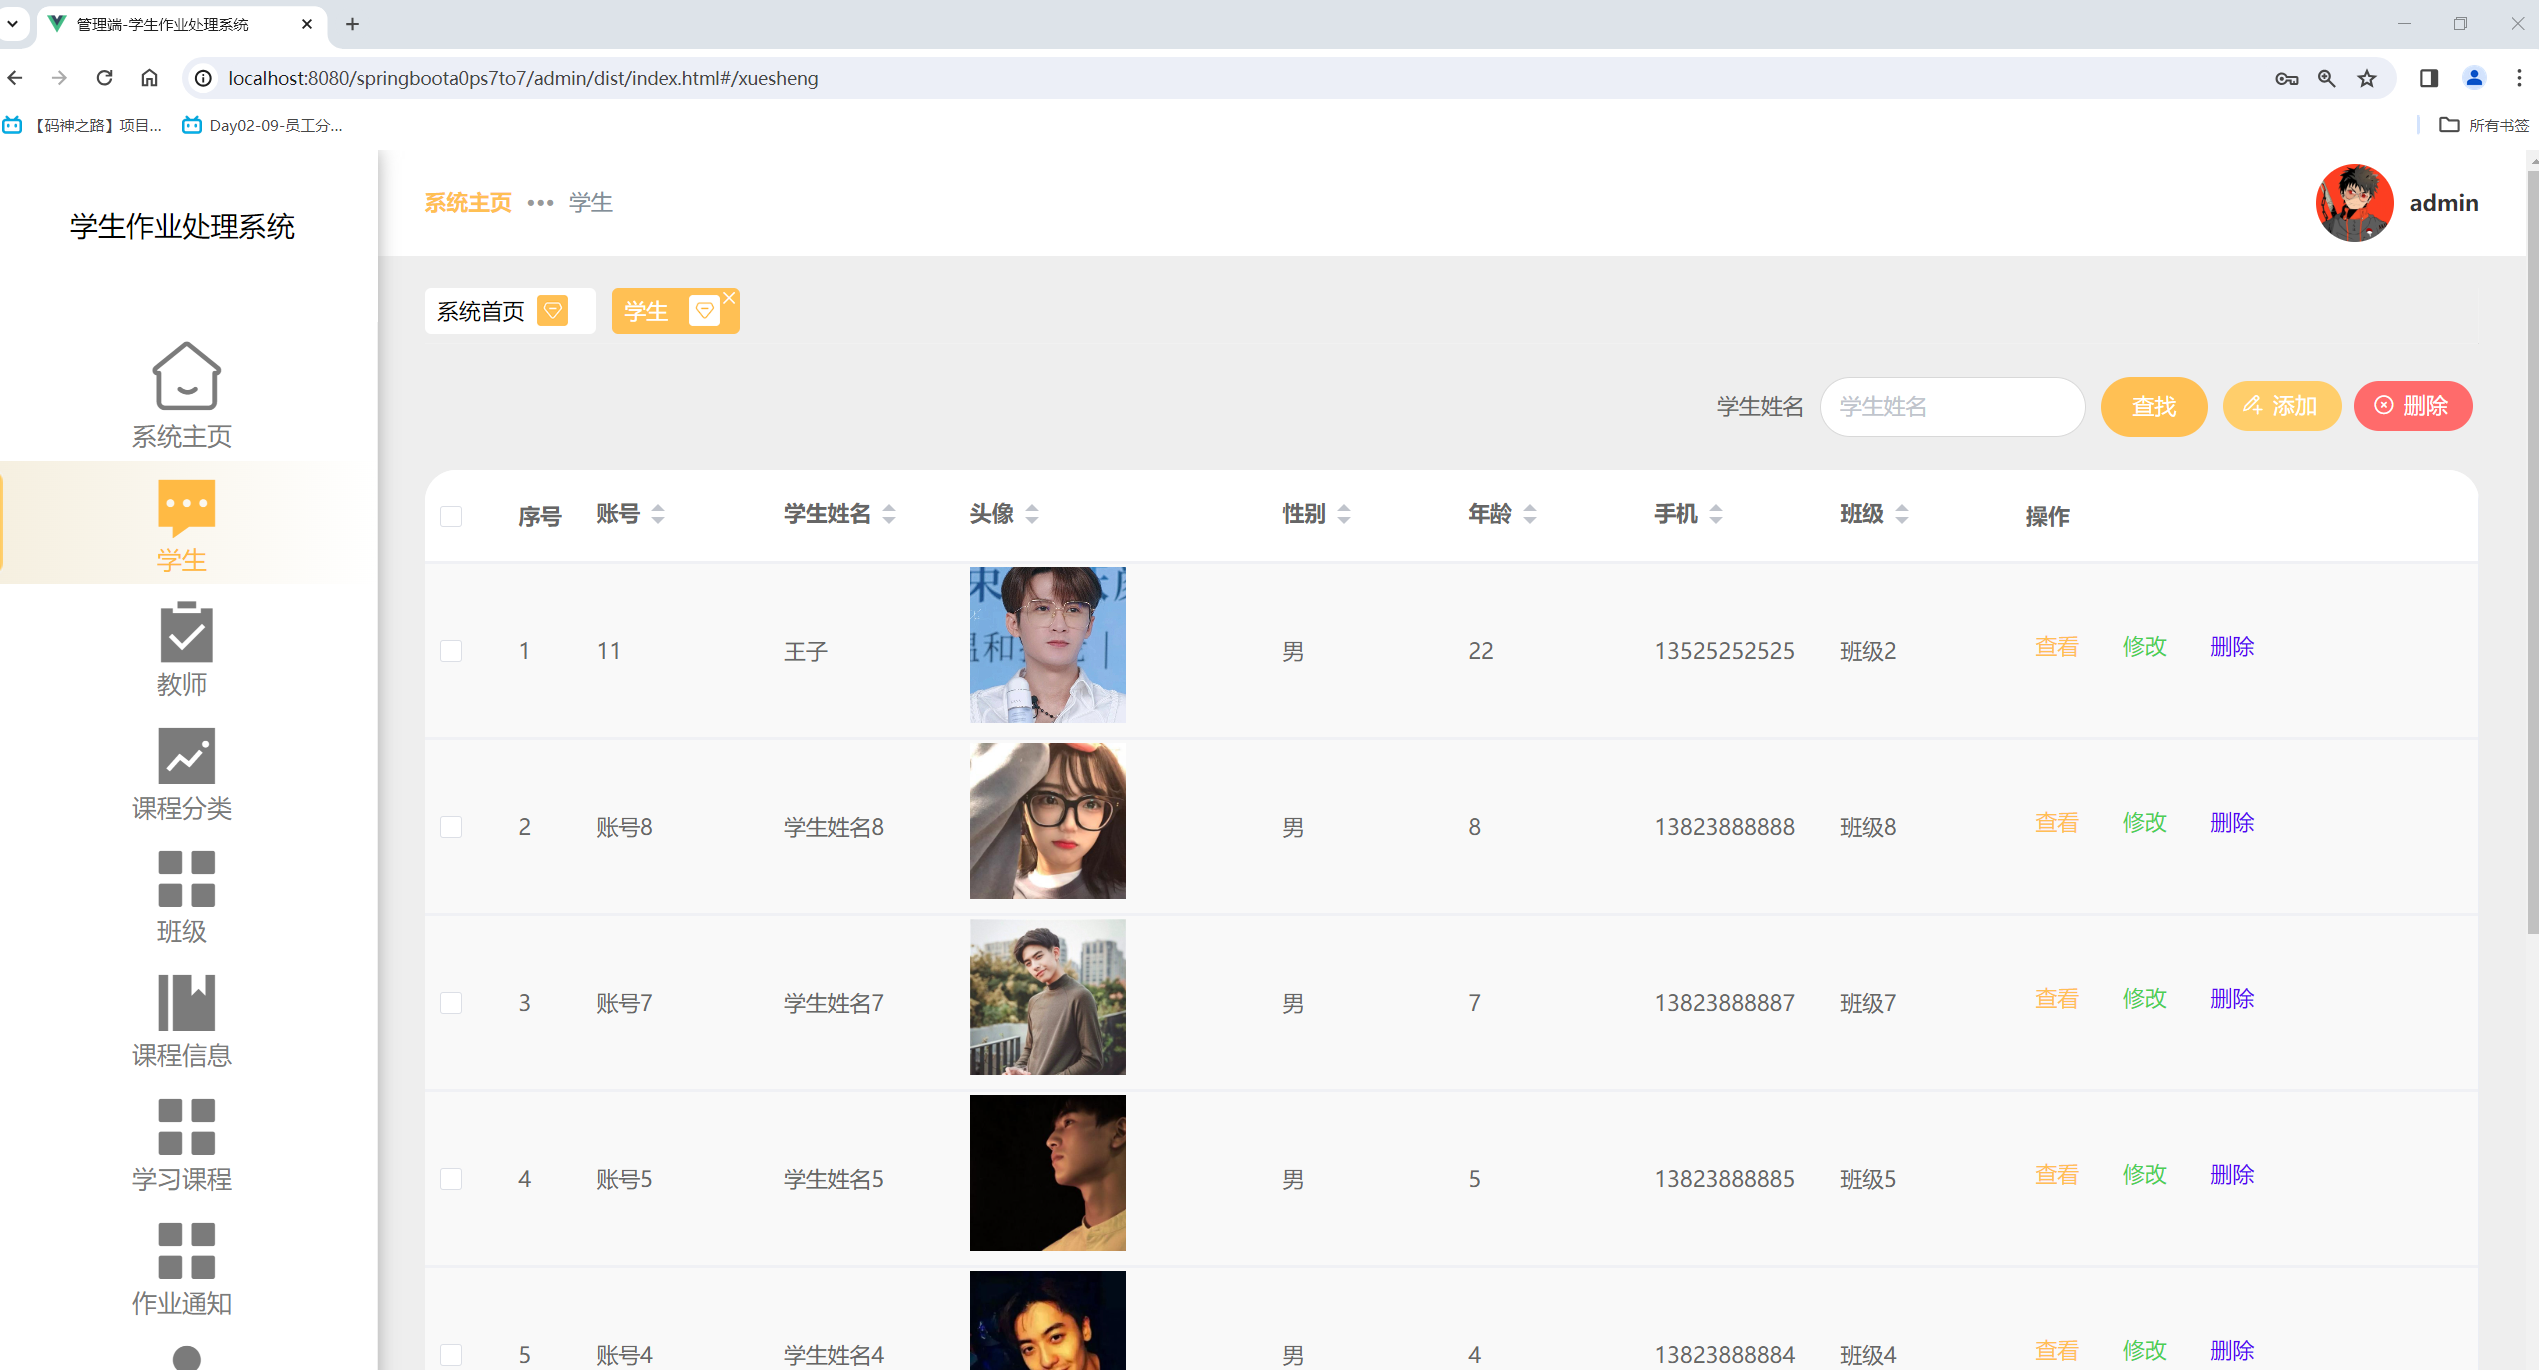Click the admin avatar picture
This screenshot has width=2539, height=1370.
click(2353, 203)
